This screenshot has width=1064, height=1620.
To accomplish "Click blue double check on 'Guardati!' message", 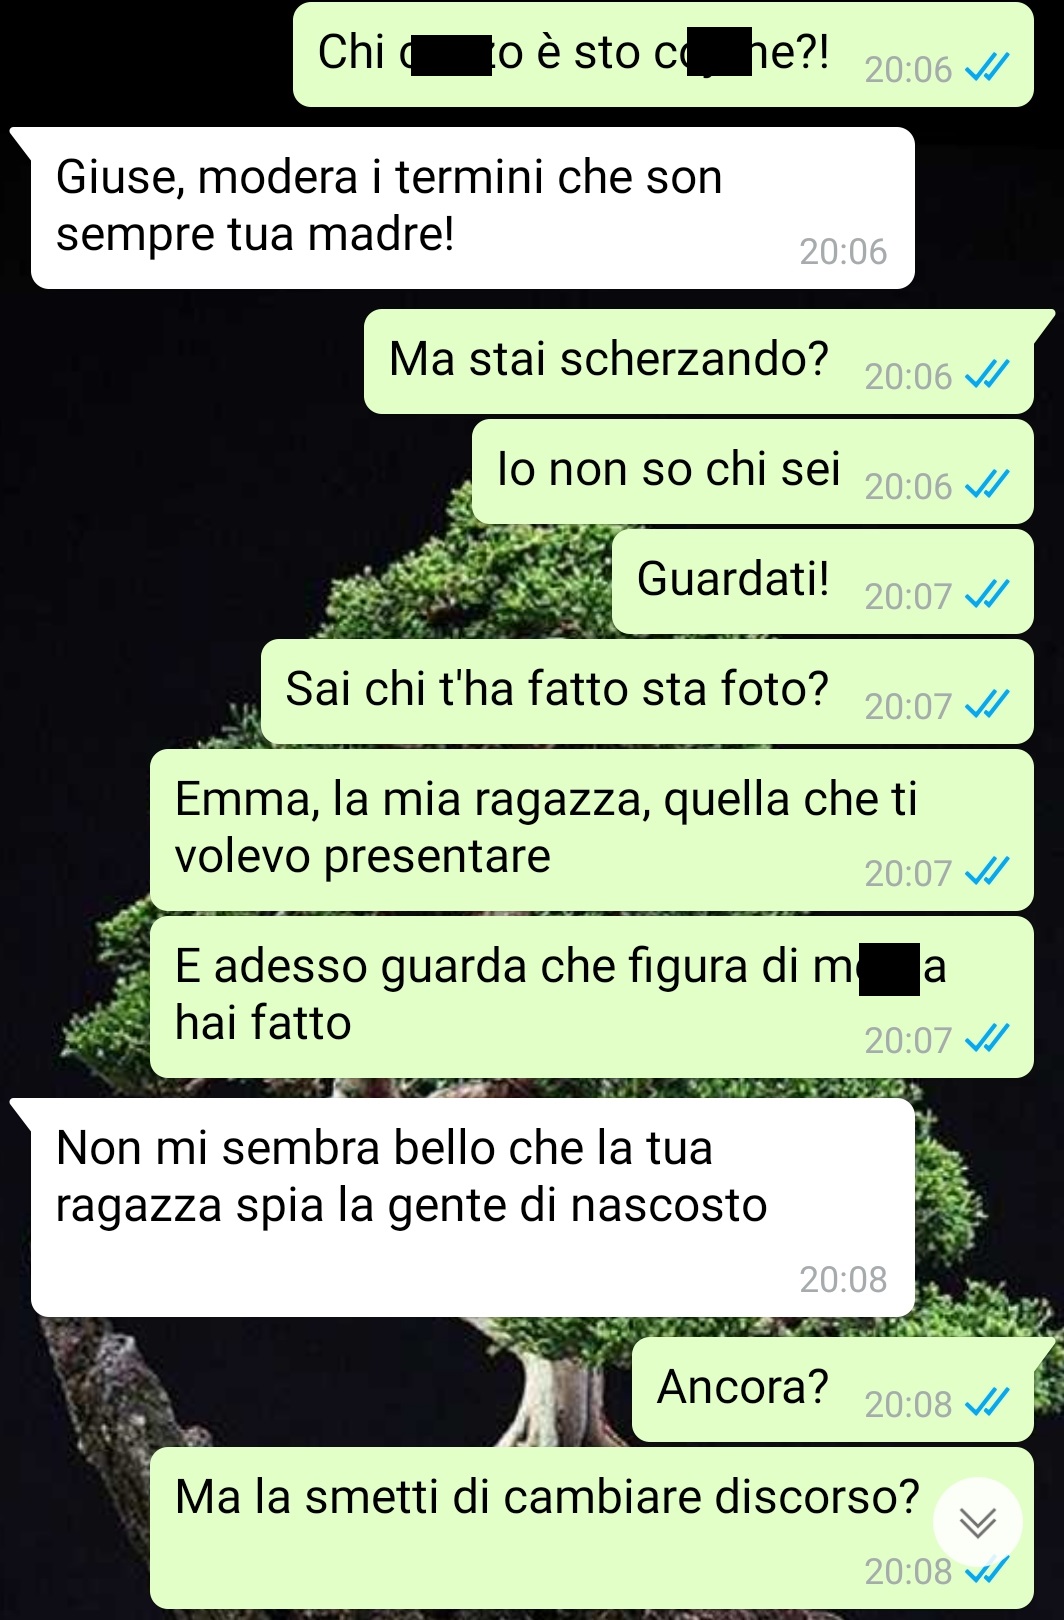I will (987, 595).
